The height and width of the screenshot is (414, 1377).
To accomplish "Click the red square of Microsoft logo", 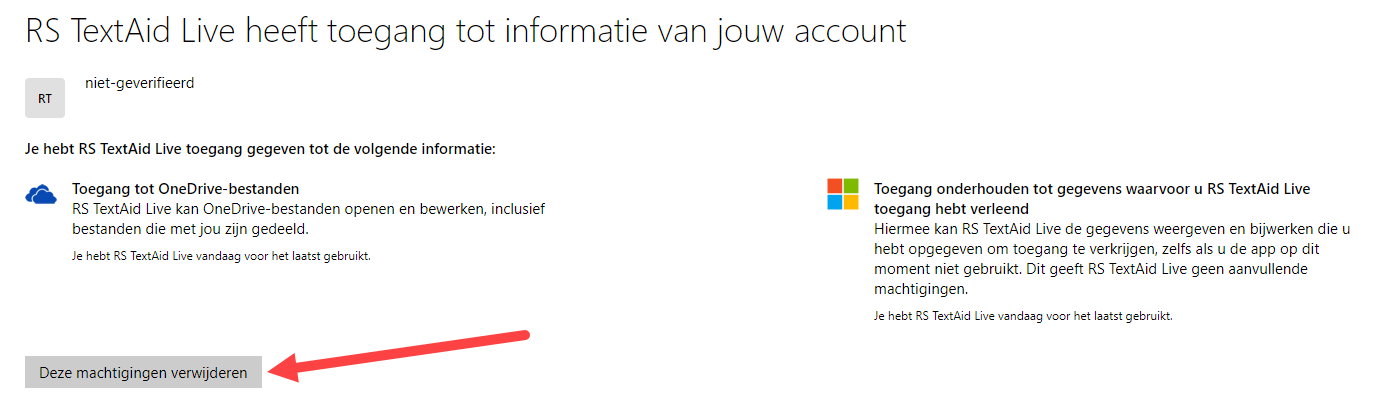I will click(834, 186).
